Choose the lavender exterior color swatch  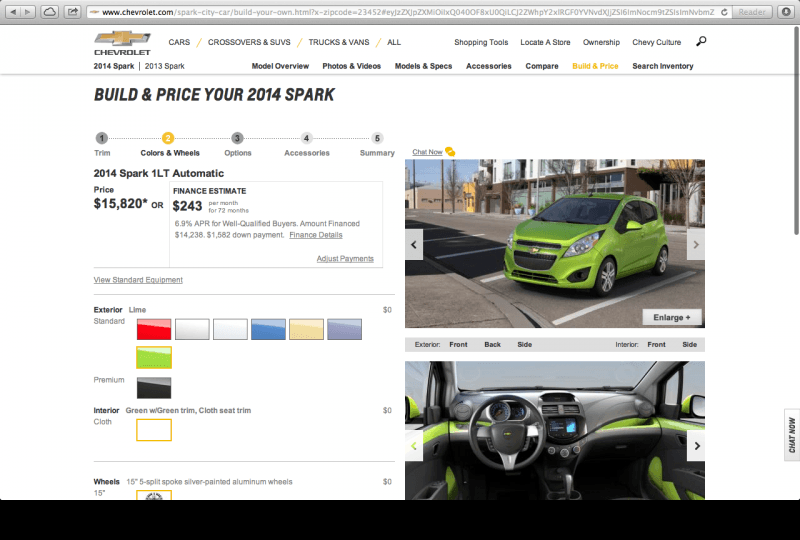pyautogui.click(x=344, y=329)
